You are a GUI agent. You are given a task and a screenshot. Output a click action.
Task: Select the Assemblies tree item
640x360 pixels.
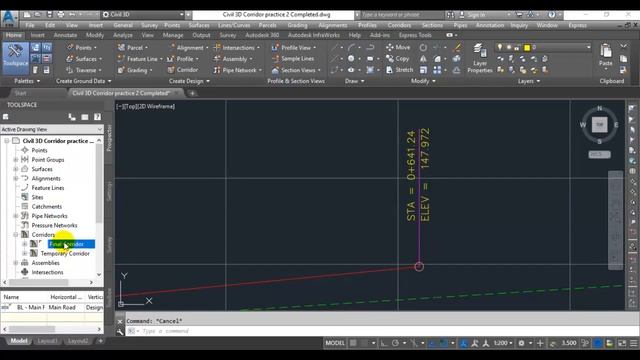pyautogui.click(x=45, y=263)
